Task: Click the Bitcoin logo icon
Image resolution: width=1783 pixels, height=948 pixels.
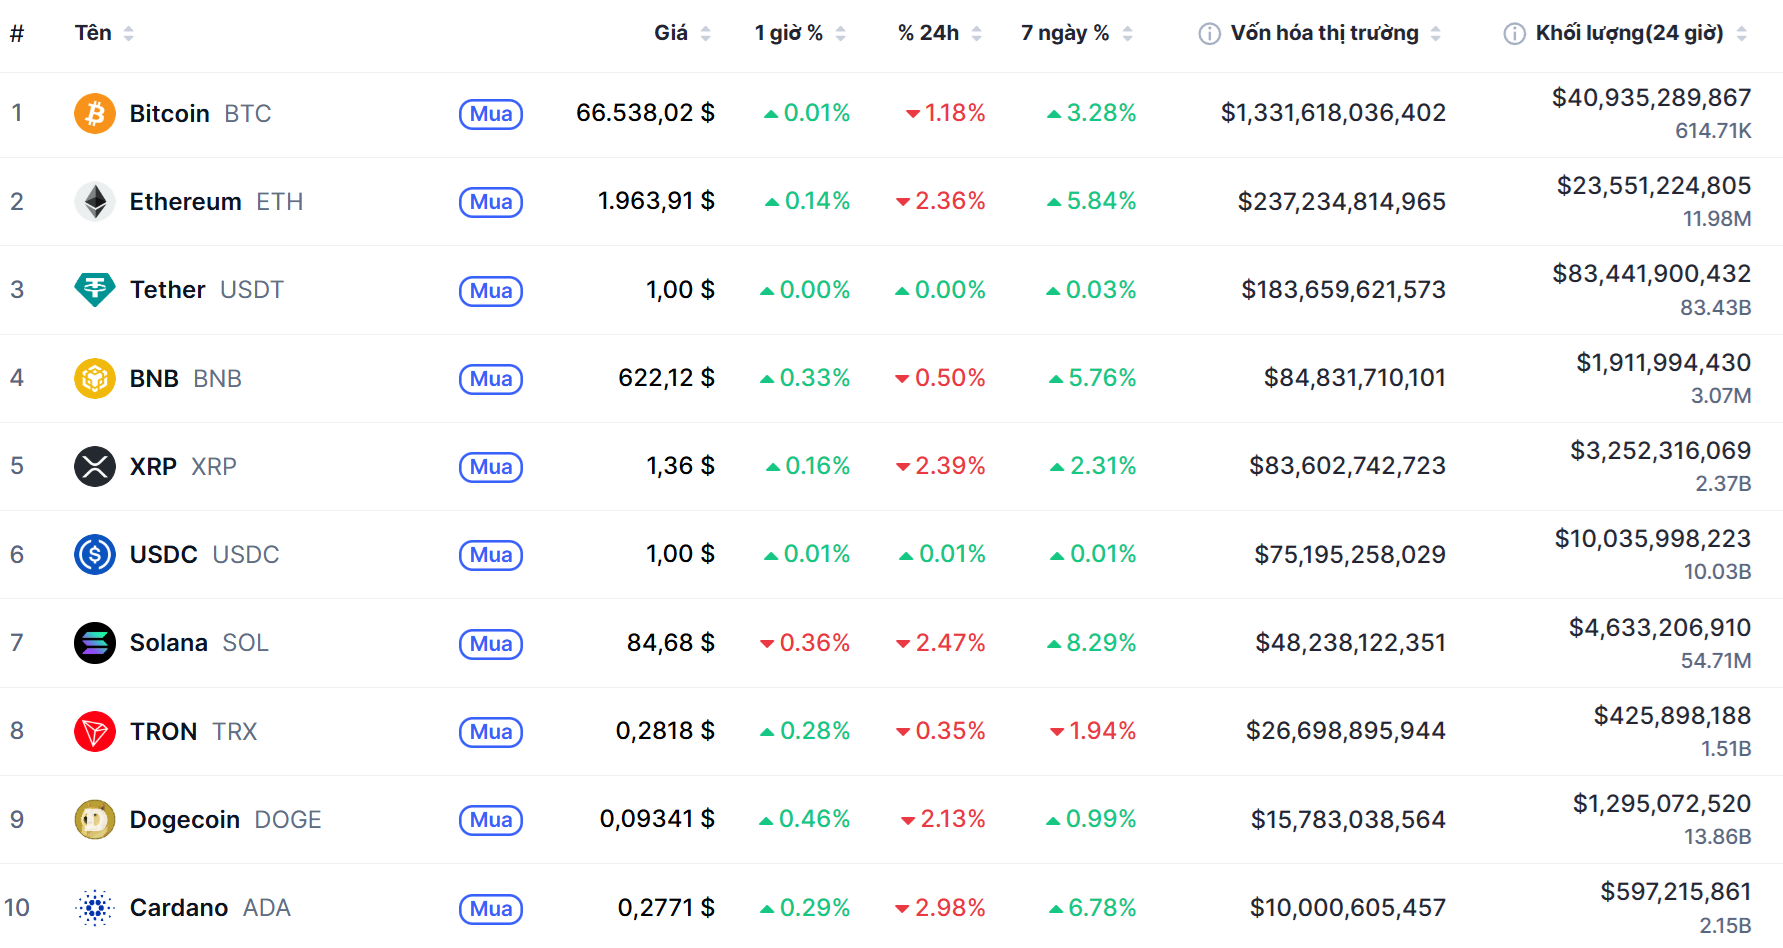Action: click(94, 113)
